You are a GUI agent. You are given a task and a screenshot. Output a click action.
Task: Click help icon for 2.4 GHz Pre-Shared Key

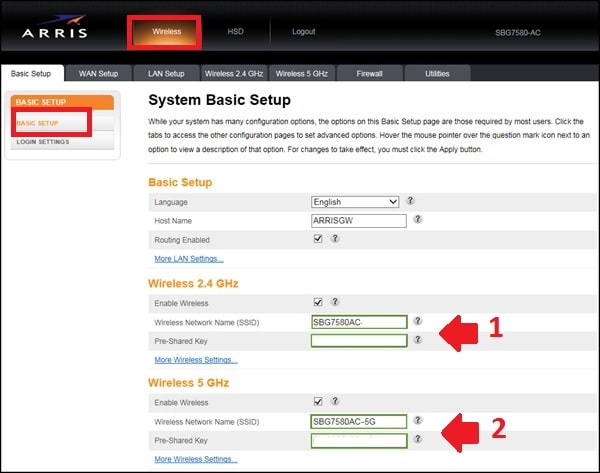(418, 340)
